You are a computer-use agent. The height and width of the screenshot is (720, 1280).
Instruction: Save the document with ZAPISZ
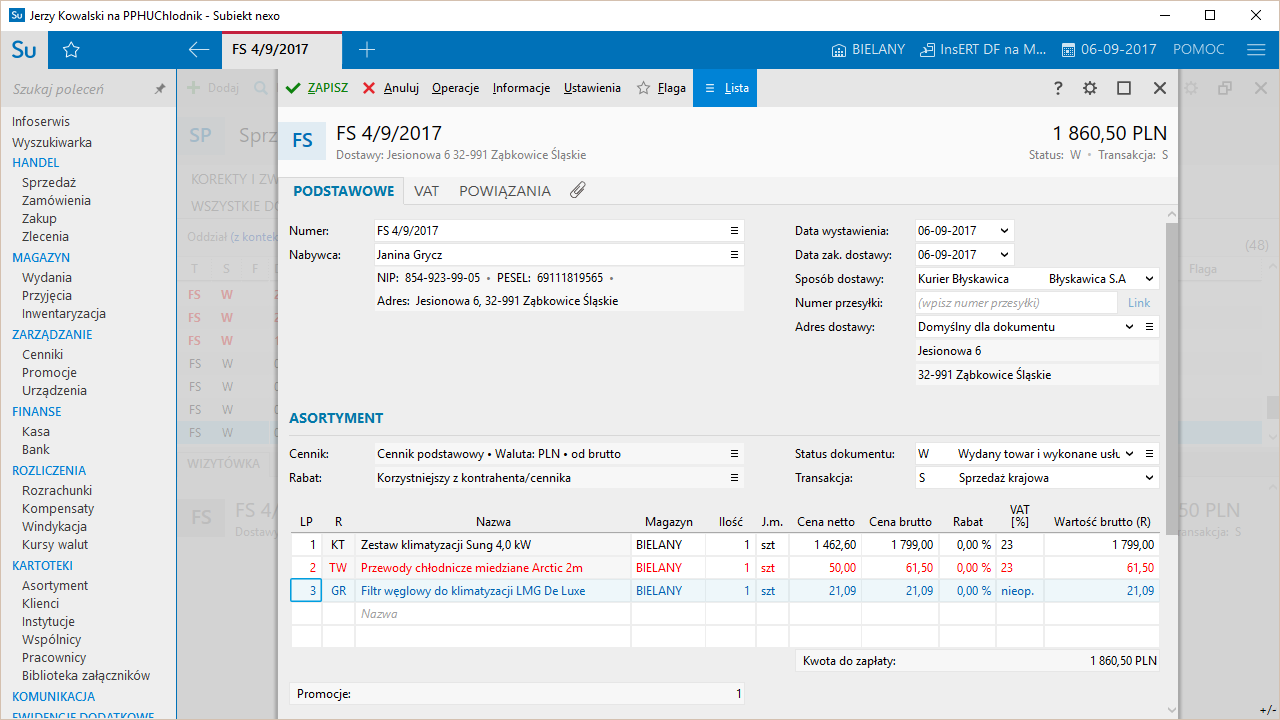coord(317,88)
